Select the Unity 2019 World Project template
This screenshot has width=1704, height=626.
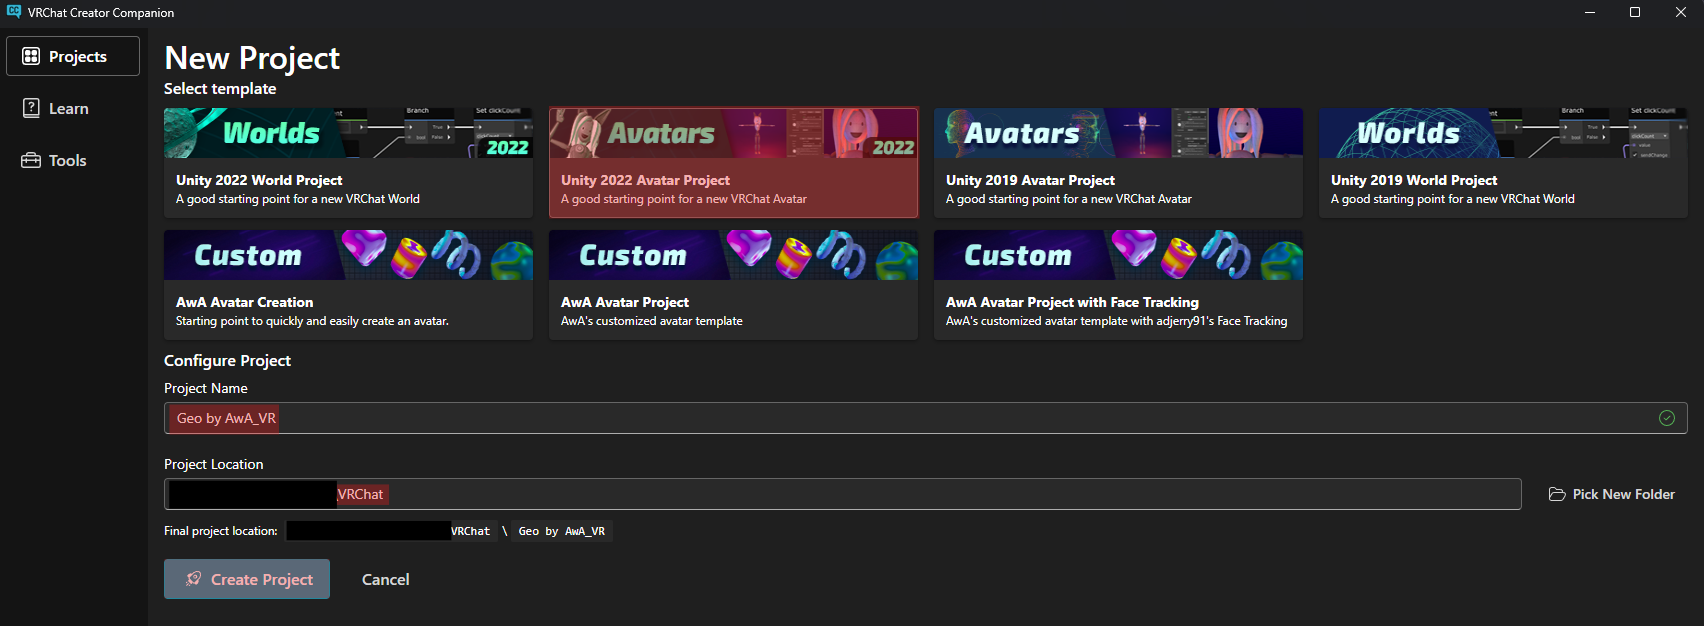tap(1503, 163)
